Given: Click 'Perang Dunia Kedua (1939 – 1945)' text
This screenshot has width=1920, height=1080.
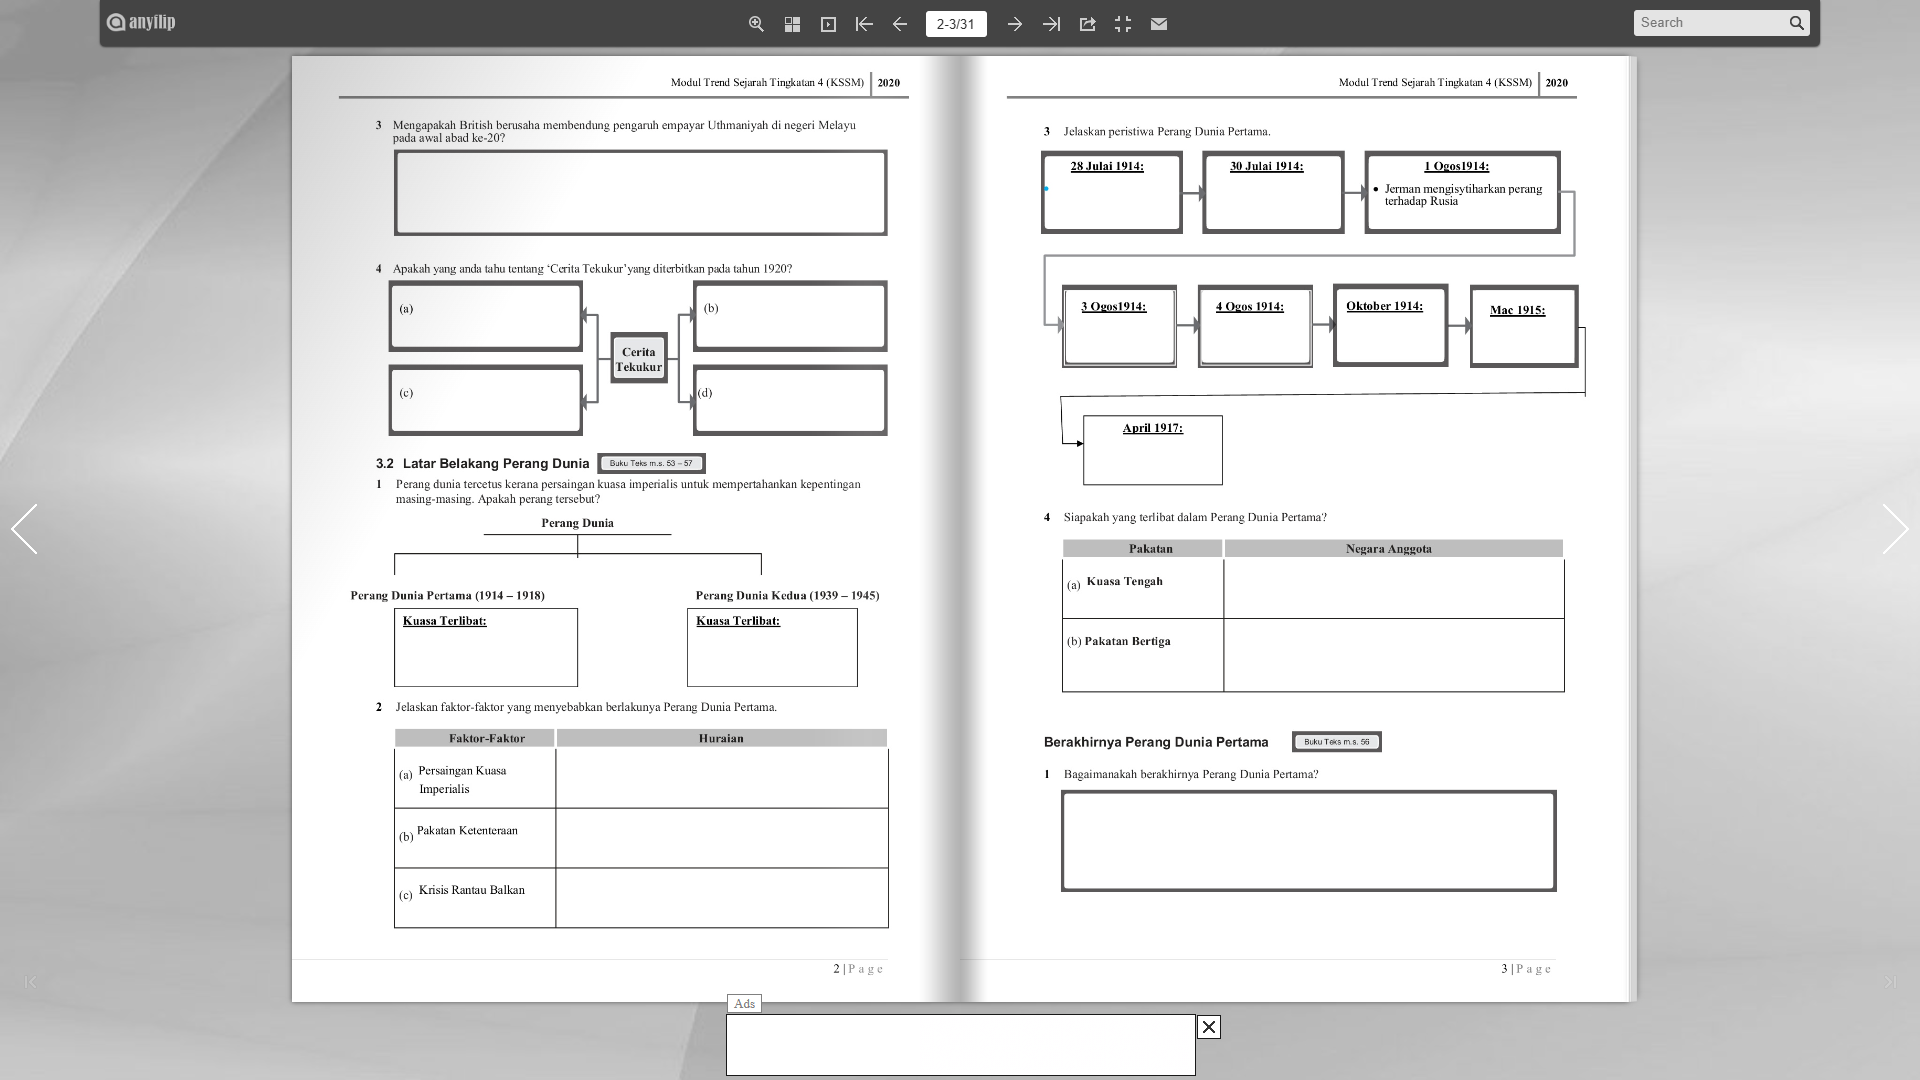Looking at the screenshot, I should (787, 596).
